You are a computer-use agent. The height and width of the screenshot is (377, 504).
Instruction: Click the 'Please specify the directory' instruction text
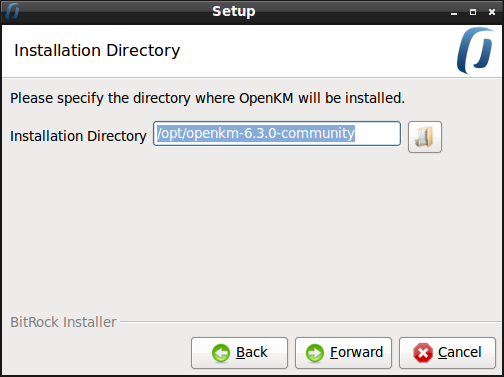207,98
